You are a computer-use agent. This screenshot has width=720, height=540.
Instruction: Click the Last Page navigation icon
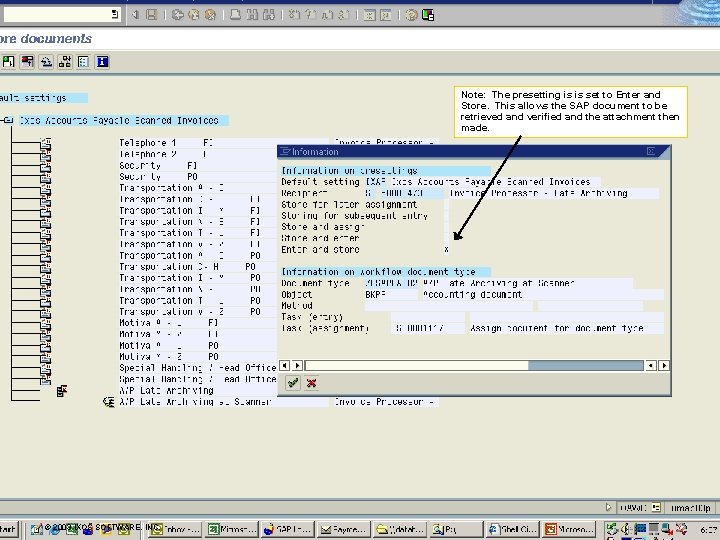coord(343,15)
